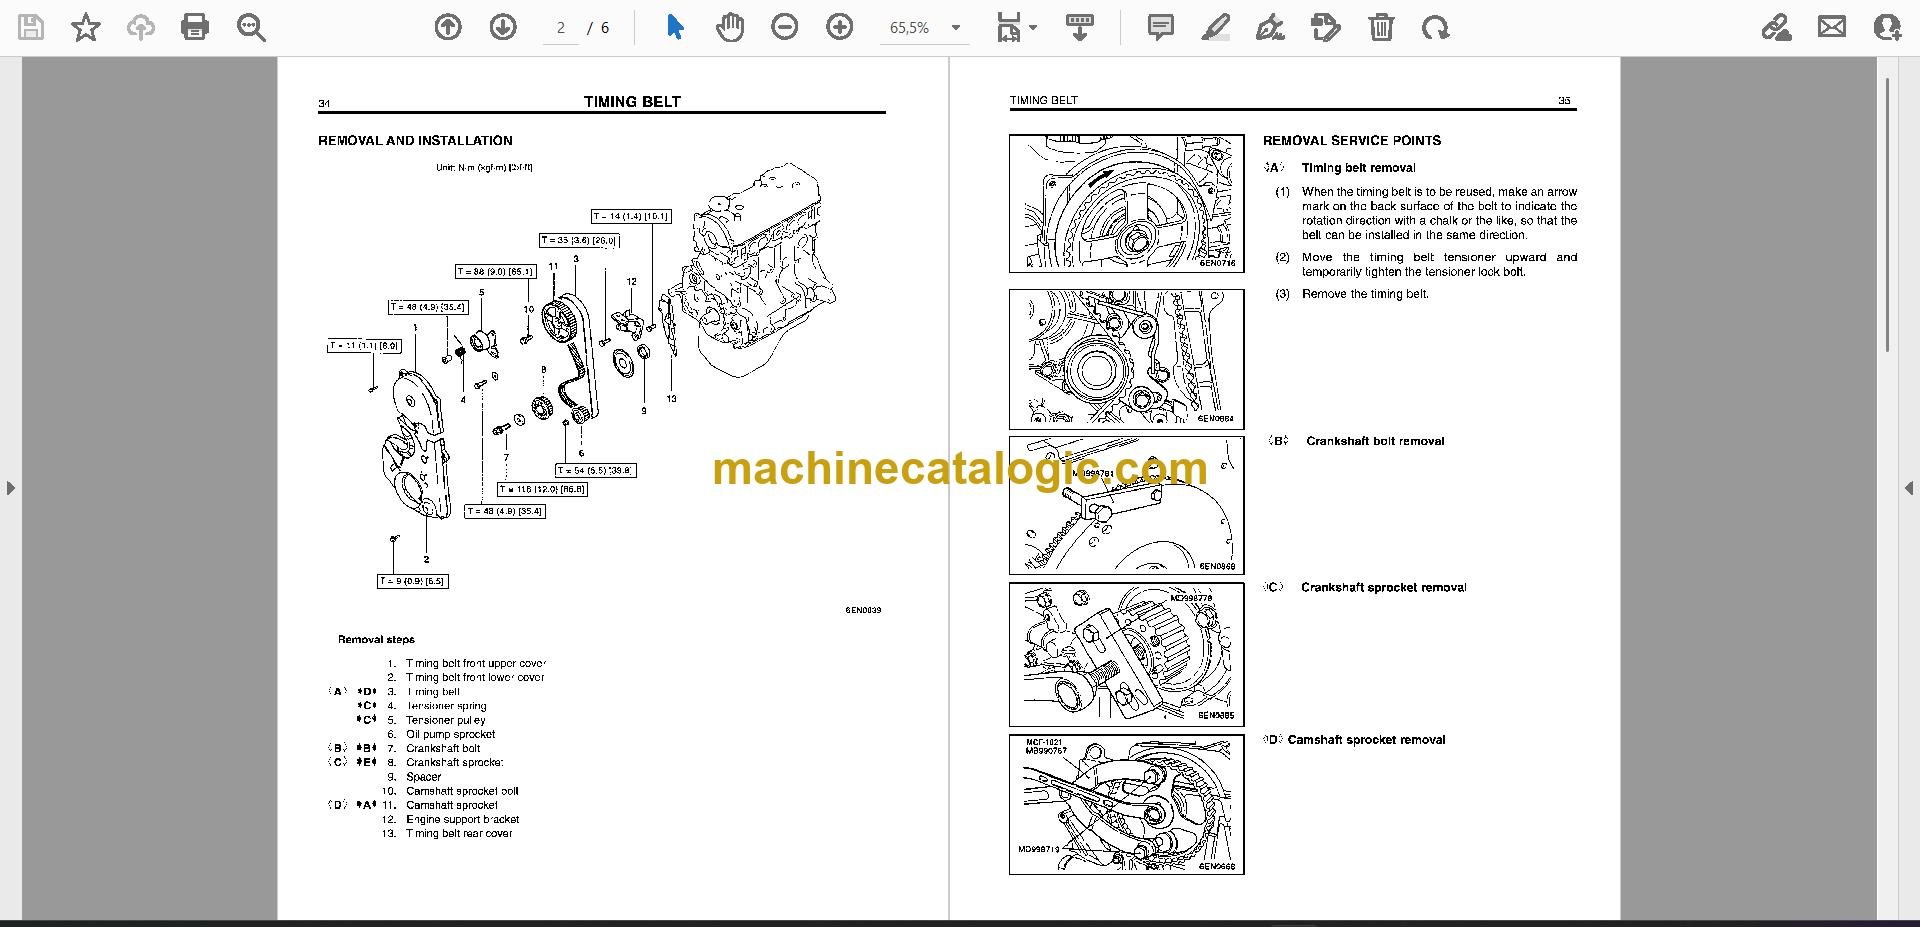Activate the hand pan tool
The image size is (1920, 927).
(x=730, y=28)
